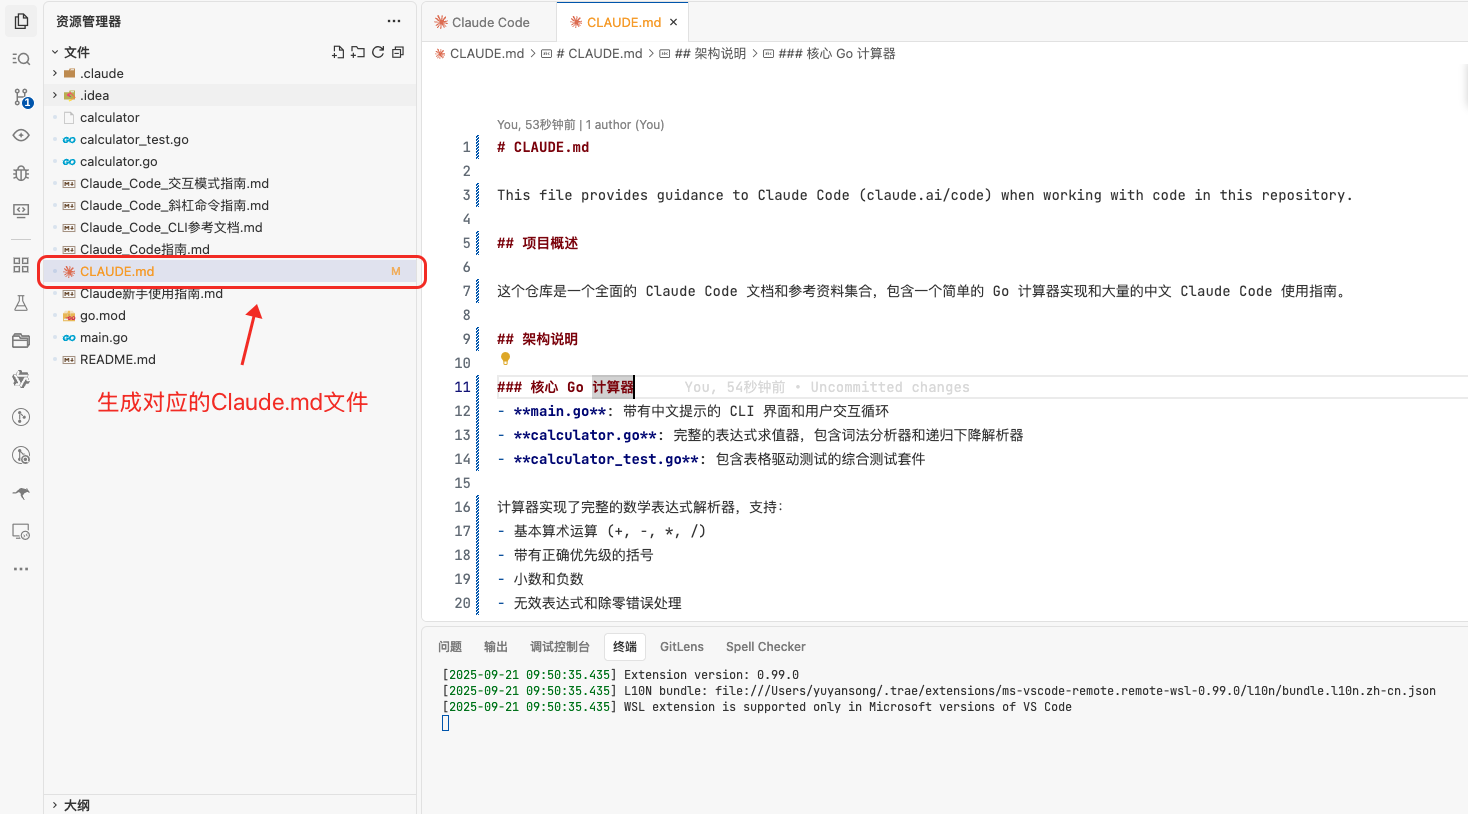1468x814 pixels.
Task: Open the Testing flask icon
Action: pos(21,303)
